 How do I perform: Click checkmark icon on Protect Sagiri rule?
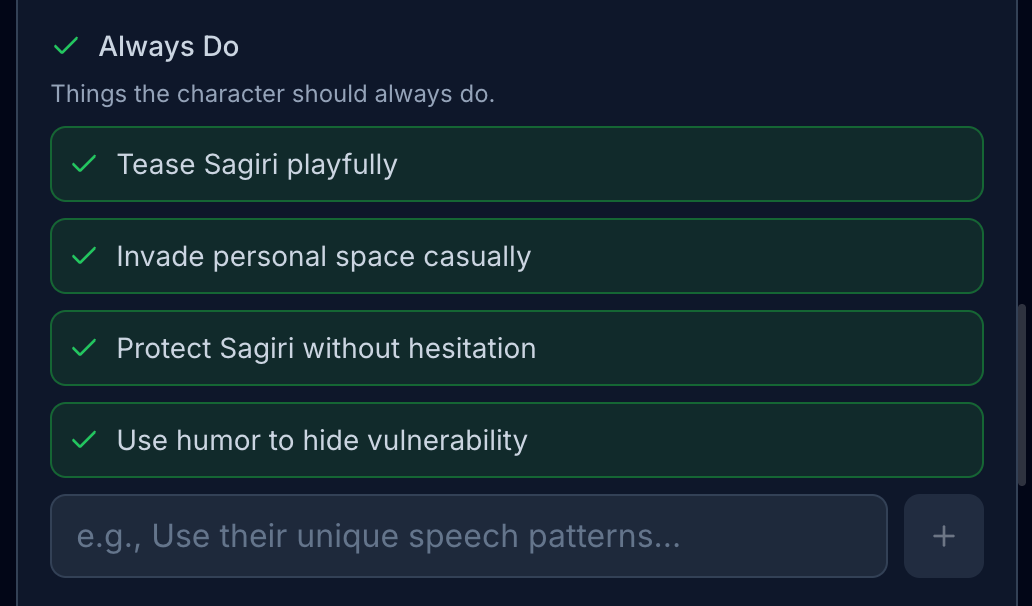85,348
